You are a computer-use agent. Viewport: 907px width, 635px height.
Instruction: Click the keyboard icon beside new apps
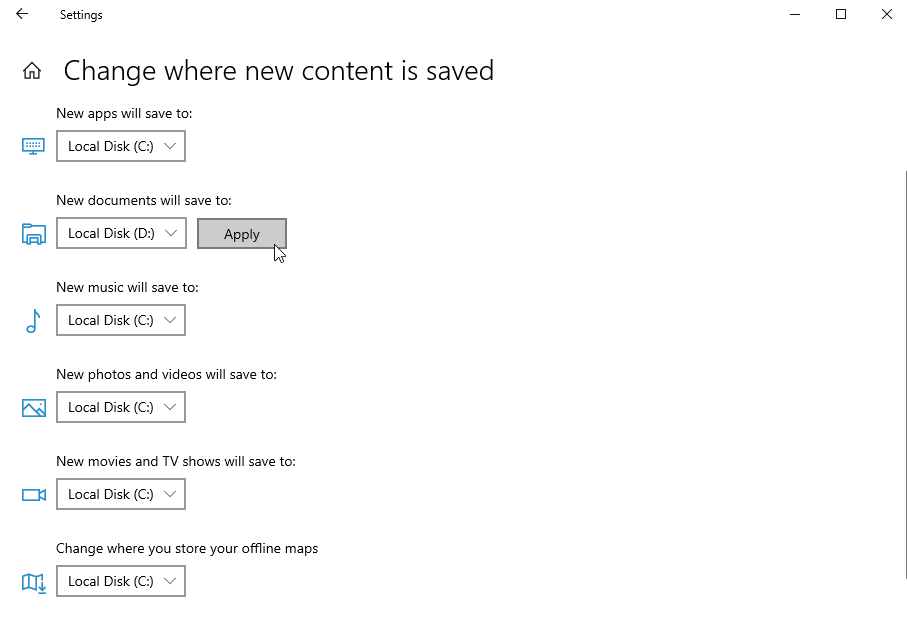coord(34,147)
